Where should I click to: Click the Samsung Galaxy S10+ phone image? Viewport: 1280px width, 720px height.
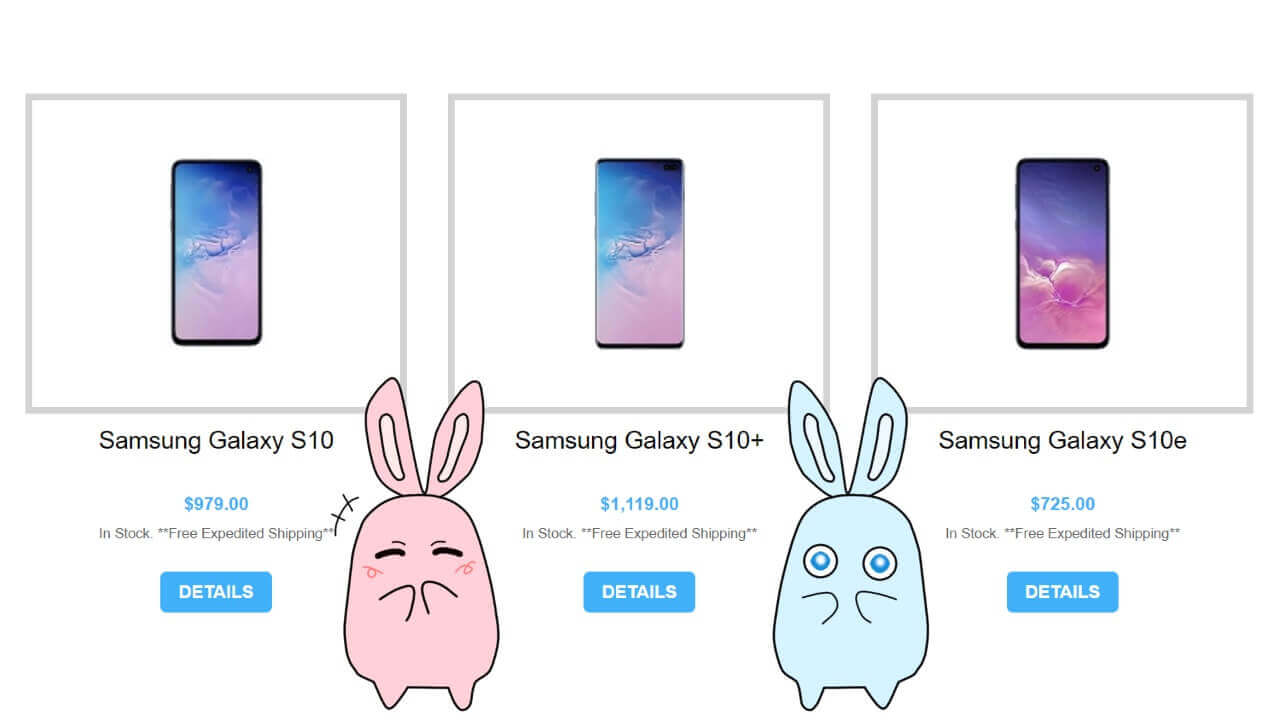tap(640, 253)
